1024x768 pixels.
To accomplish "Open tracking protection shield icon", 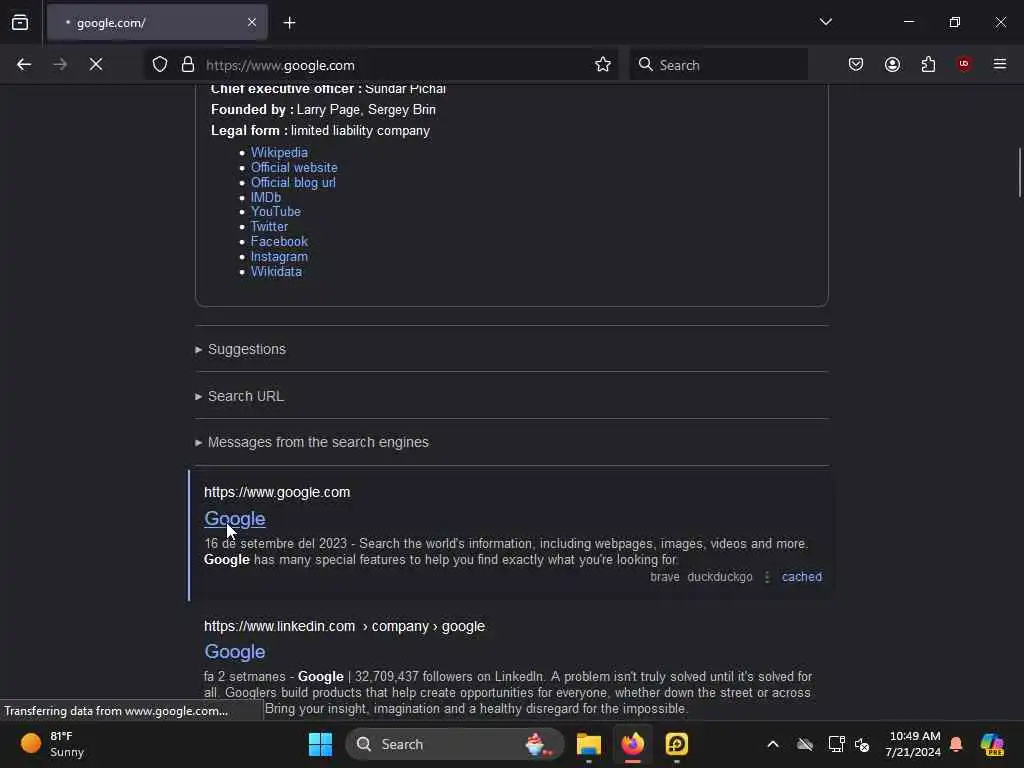I will click(x=160, y=65).
